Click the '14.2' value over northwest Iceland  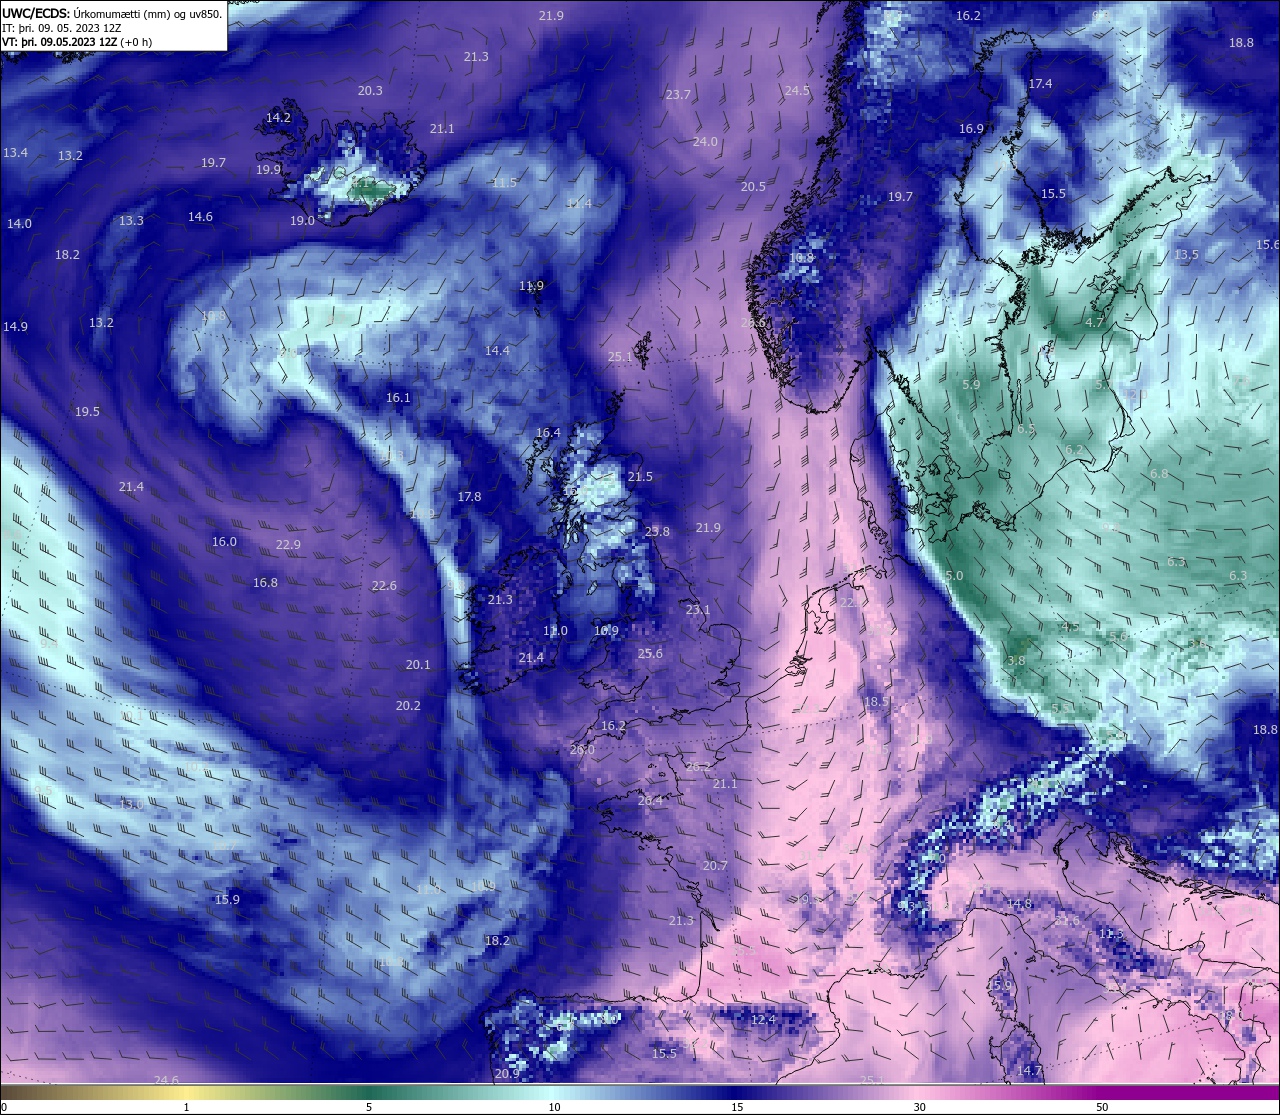pos(278,118)
